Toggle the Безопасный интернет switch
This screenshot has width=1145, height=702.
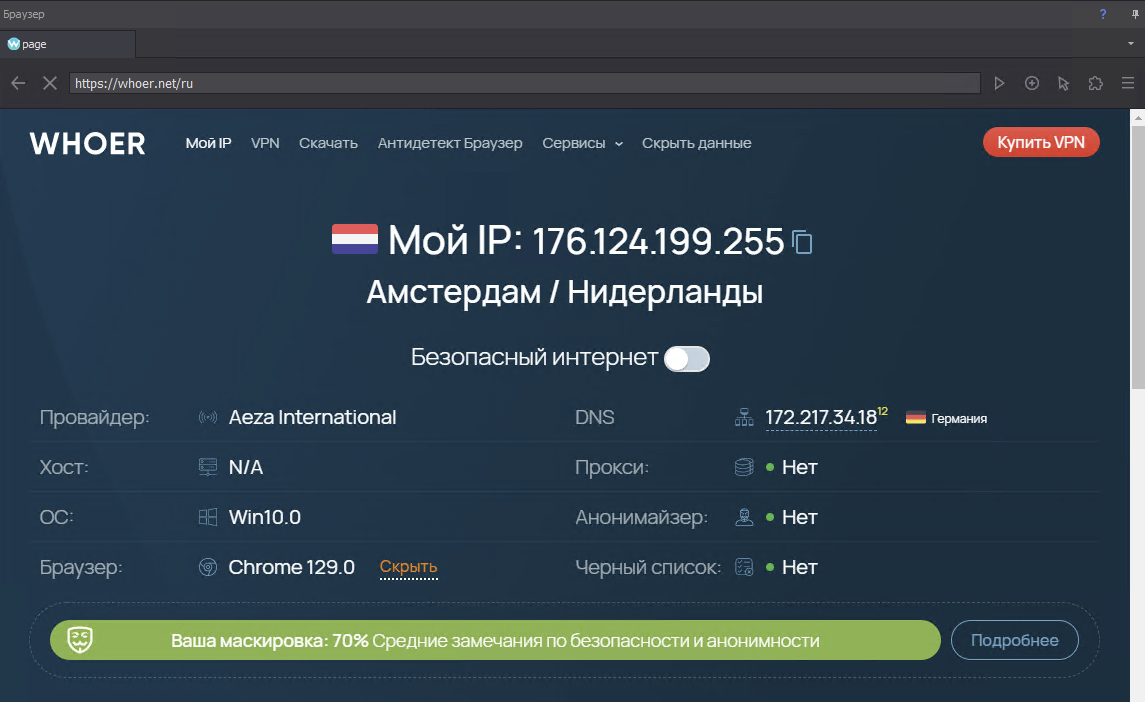point(686,359)
